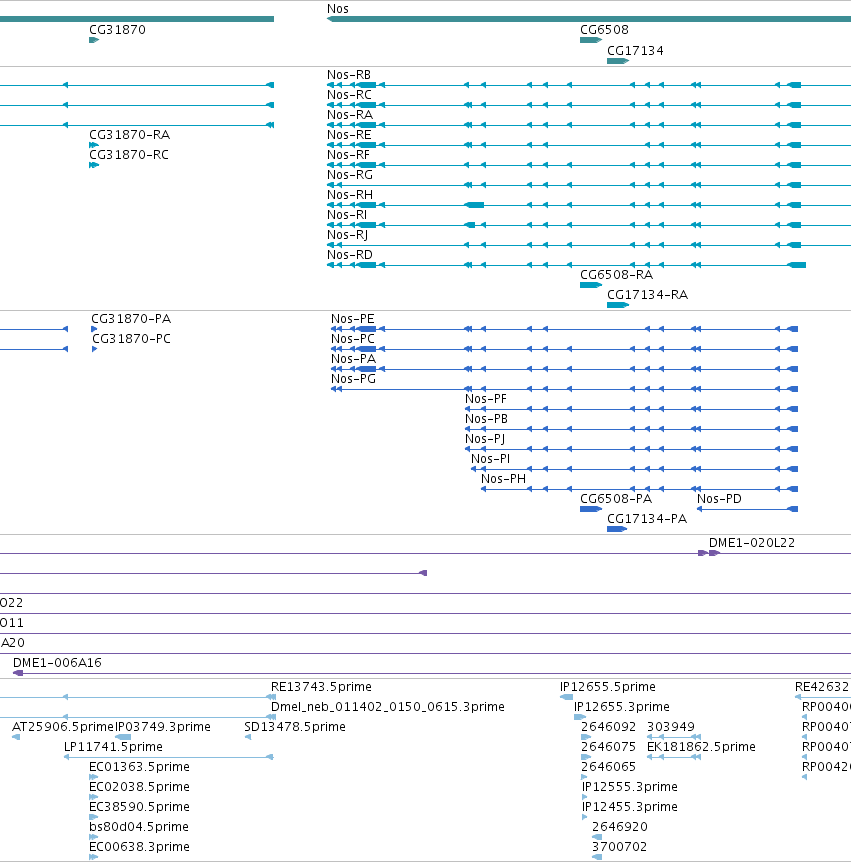851x862 pixels.
Task: Click the CG17134 gene label
Action: [x=635, y=51]
